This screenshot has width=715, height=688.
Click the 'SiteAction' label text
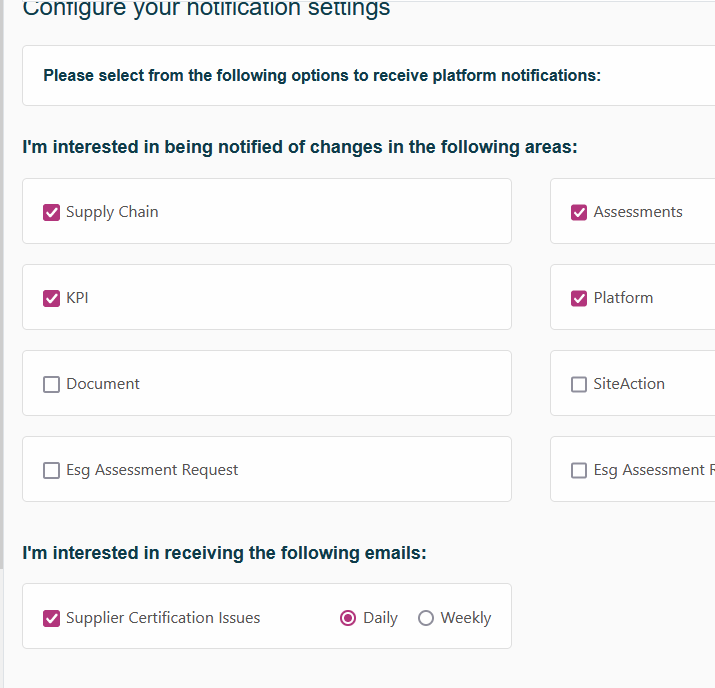click(x=629, y=384)
